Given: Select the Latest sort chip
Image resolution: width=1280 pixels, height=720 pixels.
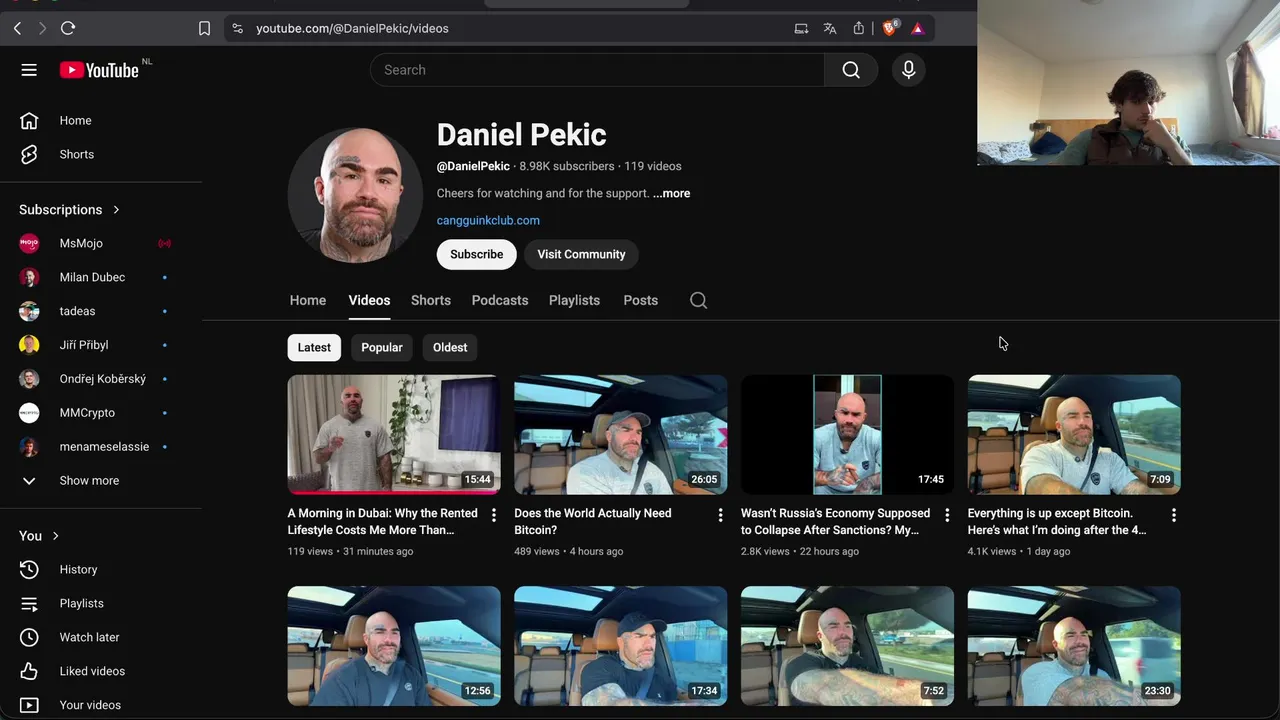Looking at the screenshot, I should pyautogui.click(x=314, y=347).
